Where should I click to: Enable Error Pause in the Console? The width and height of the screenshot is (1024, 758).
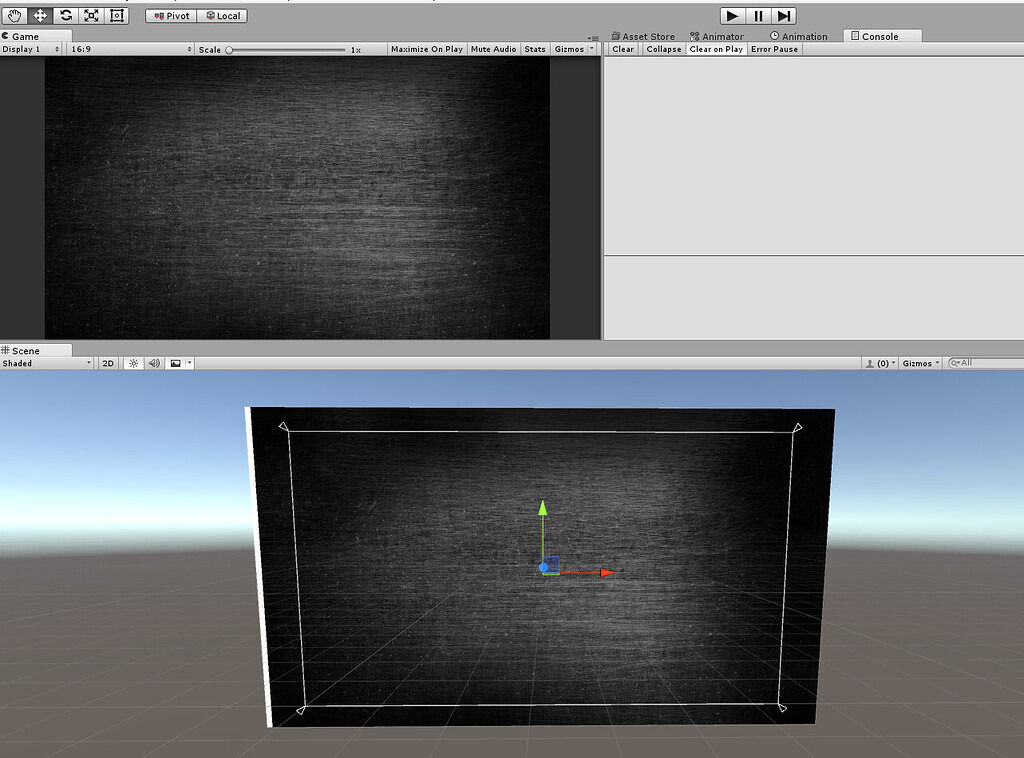pyautogui.click(x=774, y=48)
